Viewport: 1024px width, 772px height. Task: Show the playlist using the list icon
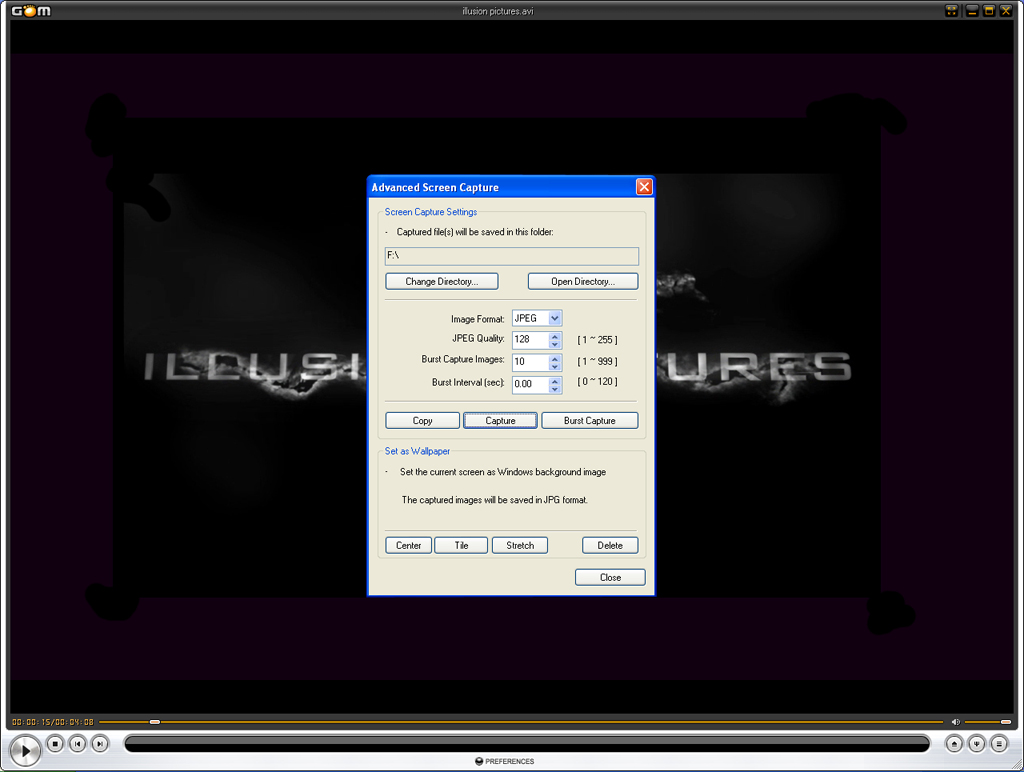pyautogui.click(x=999, y=744)
